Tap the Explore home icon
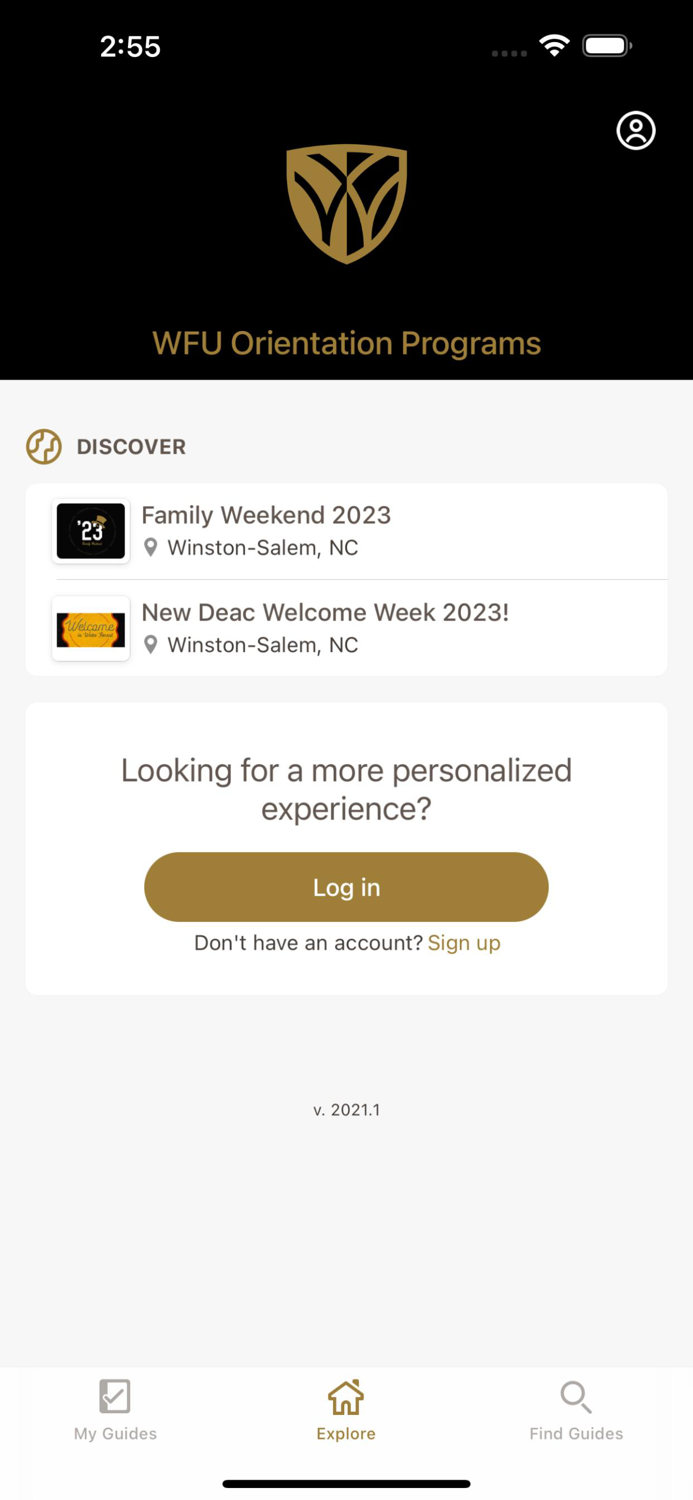The image size is (693, 1500). point(346,1396)
